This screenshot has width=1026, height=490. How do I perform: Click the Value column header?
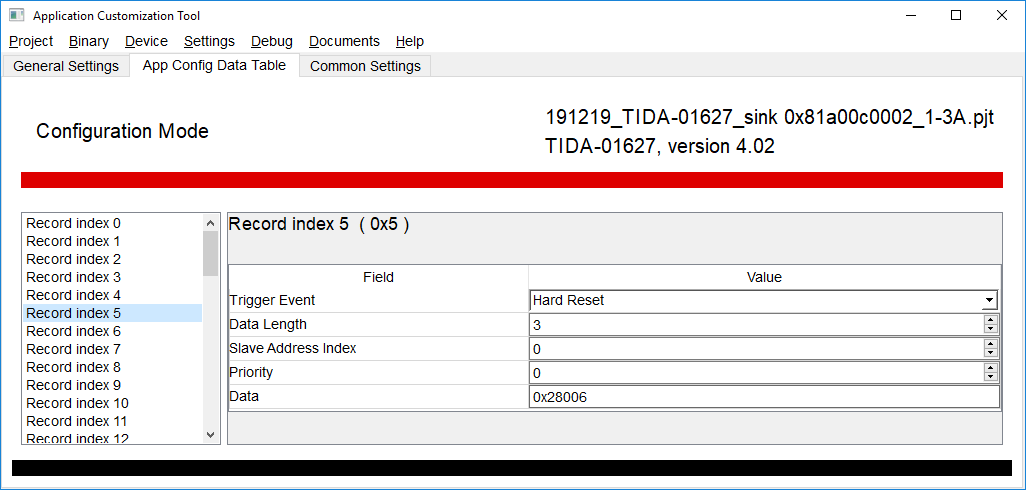(x=764, y=277)
